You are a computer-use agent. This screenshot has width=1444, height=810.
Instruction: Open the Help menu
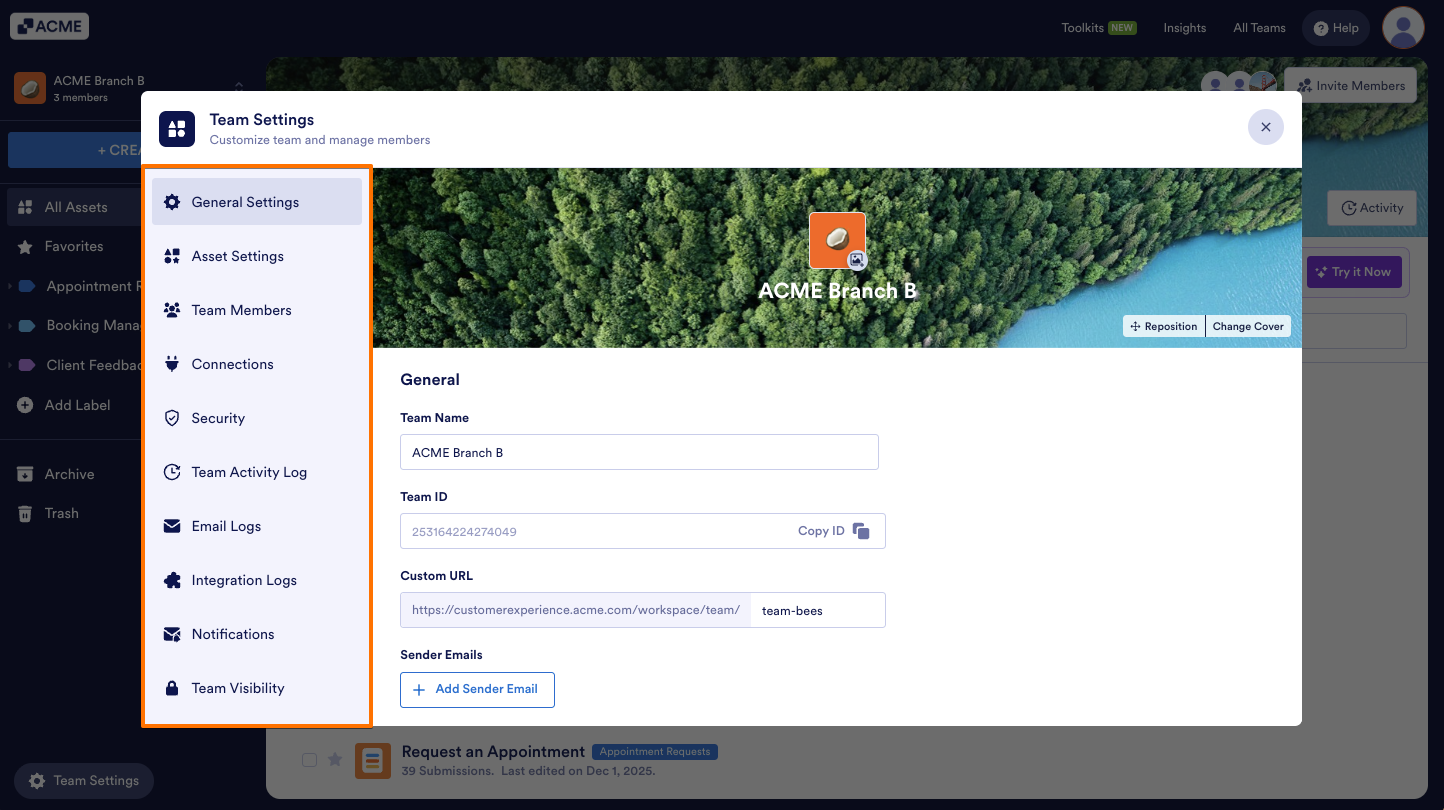(x=1336, y=28)
